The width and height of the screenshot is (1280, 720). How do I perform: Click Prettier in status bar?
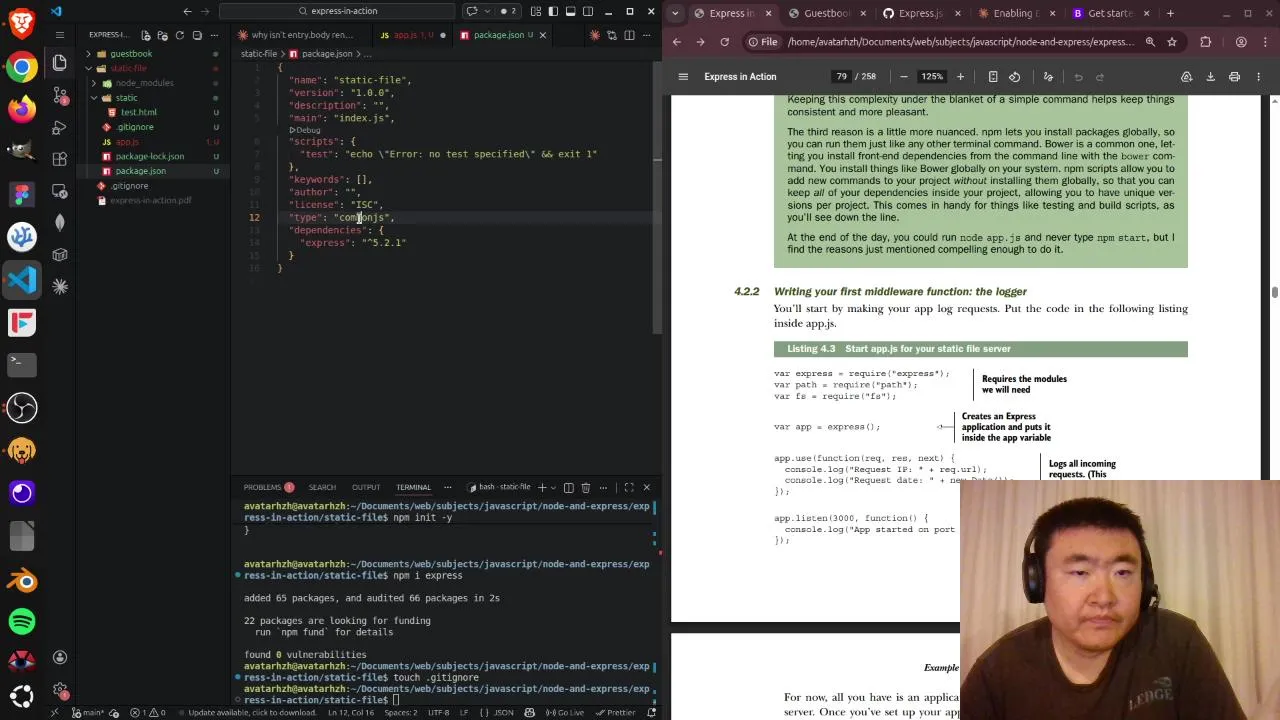(x=616, y=712)
